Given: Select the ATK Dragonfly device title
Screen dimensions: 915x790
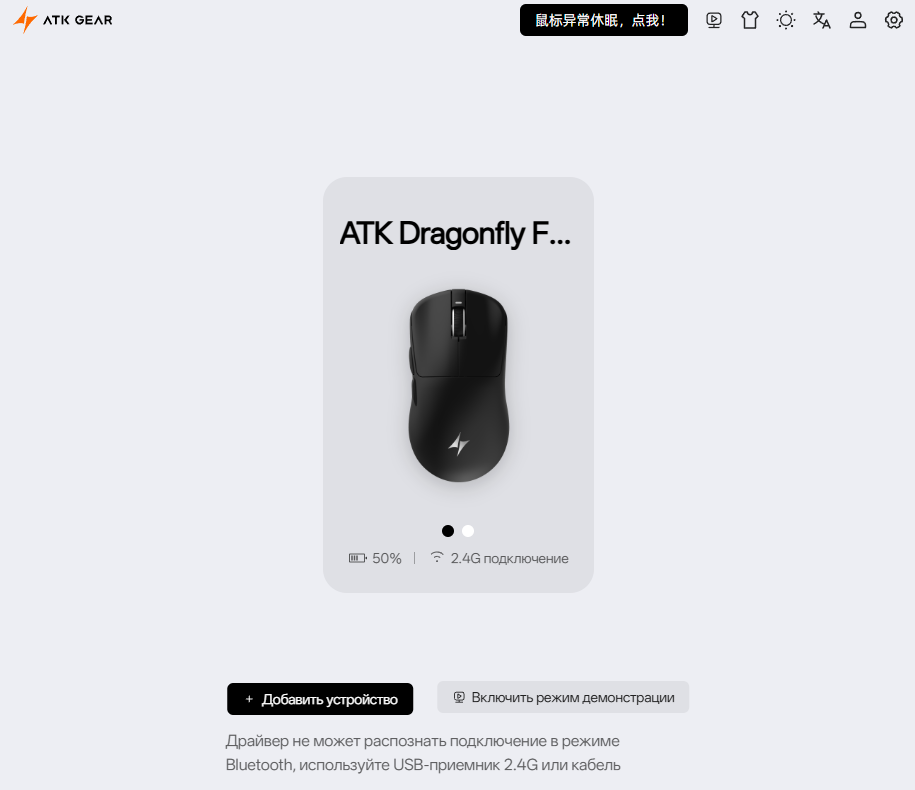Looking at the screenshot, I should click(x=455, y=234).
